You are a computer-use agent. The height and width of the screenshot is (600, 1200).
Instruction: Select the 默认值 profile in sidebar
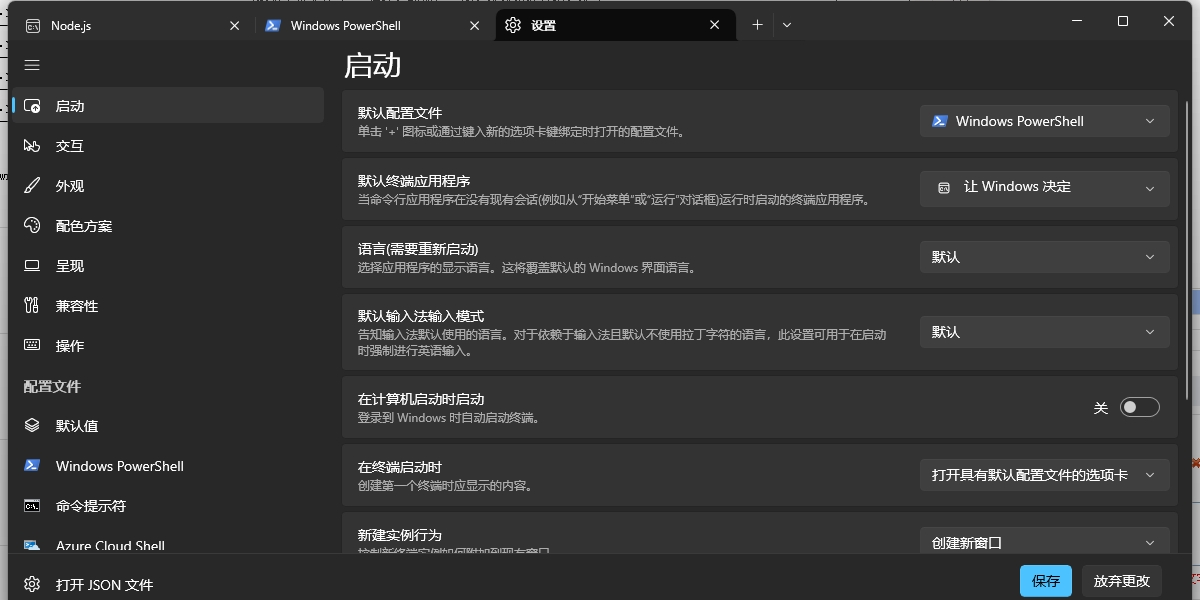tap(72, 425)
